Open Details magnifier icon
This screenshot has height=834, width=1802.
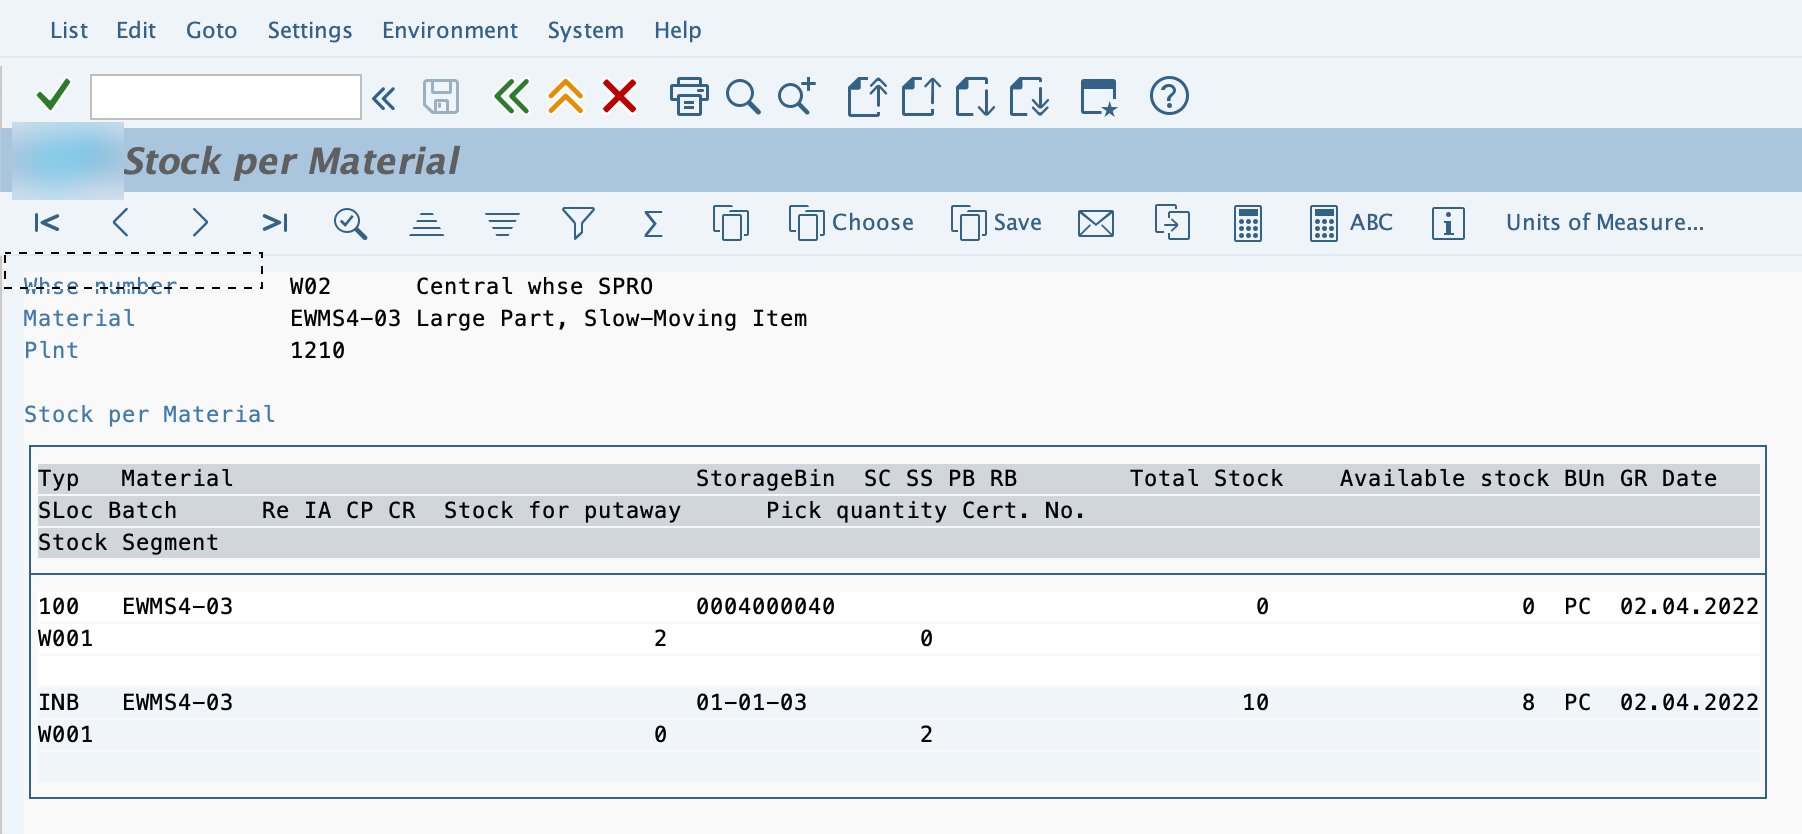[x=350, y=223]
